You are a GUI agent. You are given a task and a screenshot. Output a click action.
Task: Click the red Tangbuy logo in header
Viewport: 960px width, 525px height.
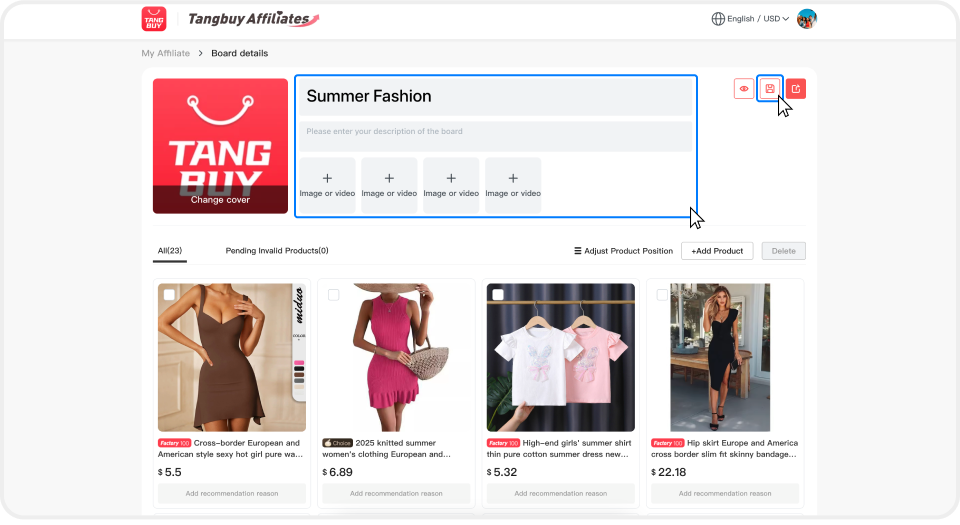[x=154, y=18]
